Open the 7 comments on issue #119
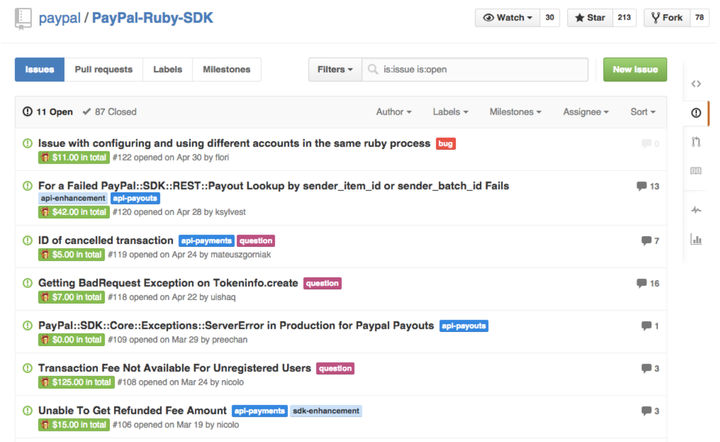This screenshot has width=720, height=442. click(650, 241)
